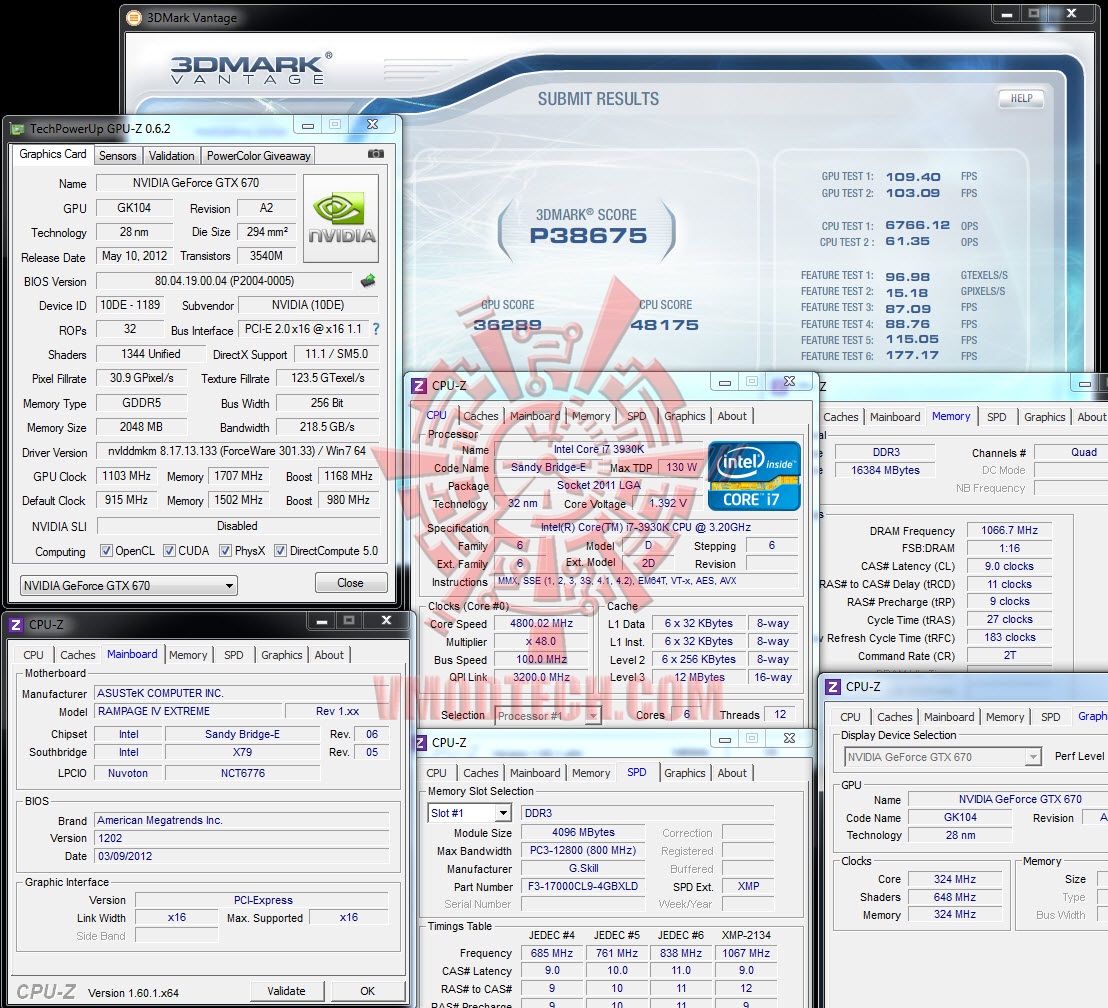Click the DRAM Frequency 1066.7 MHz value
The height and width of the screenshot is (1008, 1108).
coord(1009,530)
